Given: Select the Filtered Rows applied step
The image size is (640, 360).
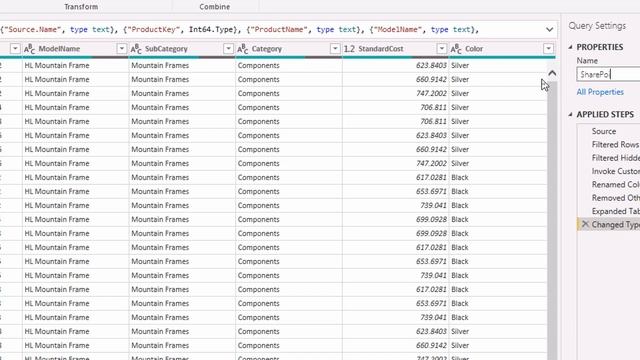Looking at the screenshot, I should click(x=615, y=144).
